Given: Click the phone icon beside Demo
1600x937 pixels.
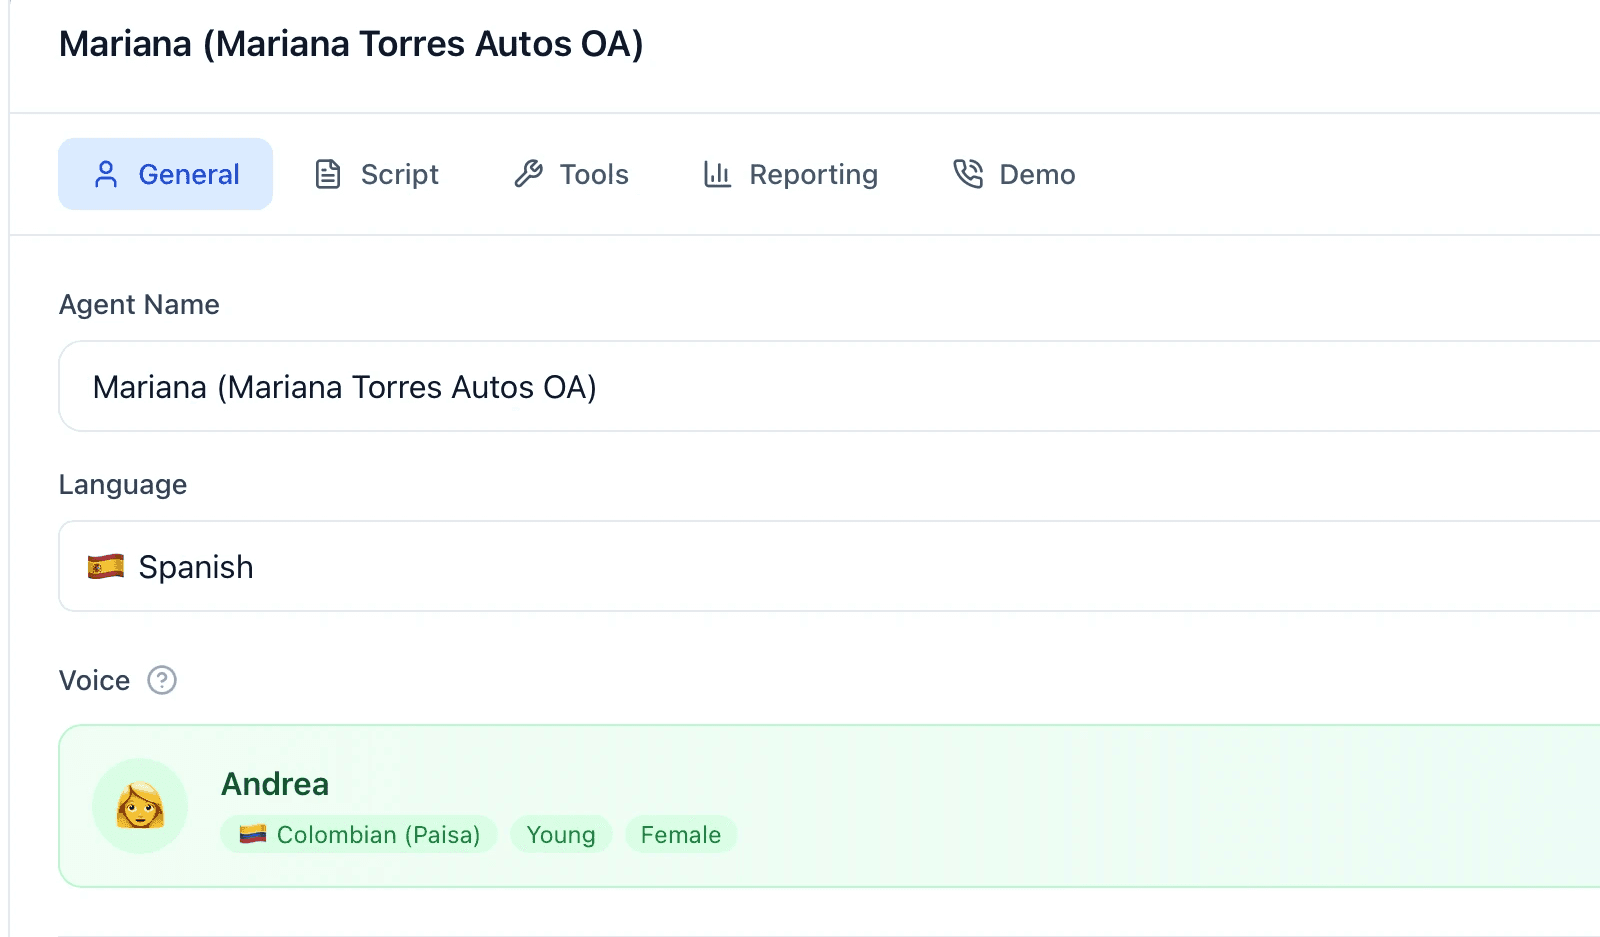Looking at the screenshot, I should click(x=968, y=174).
